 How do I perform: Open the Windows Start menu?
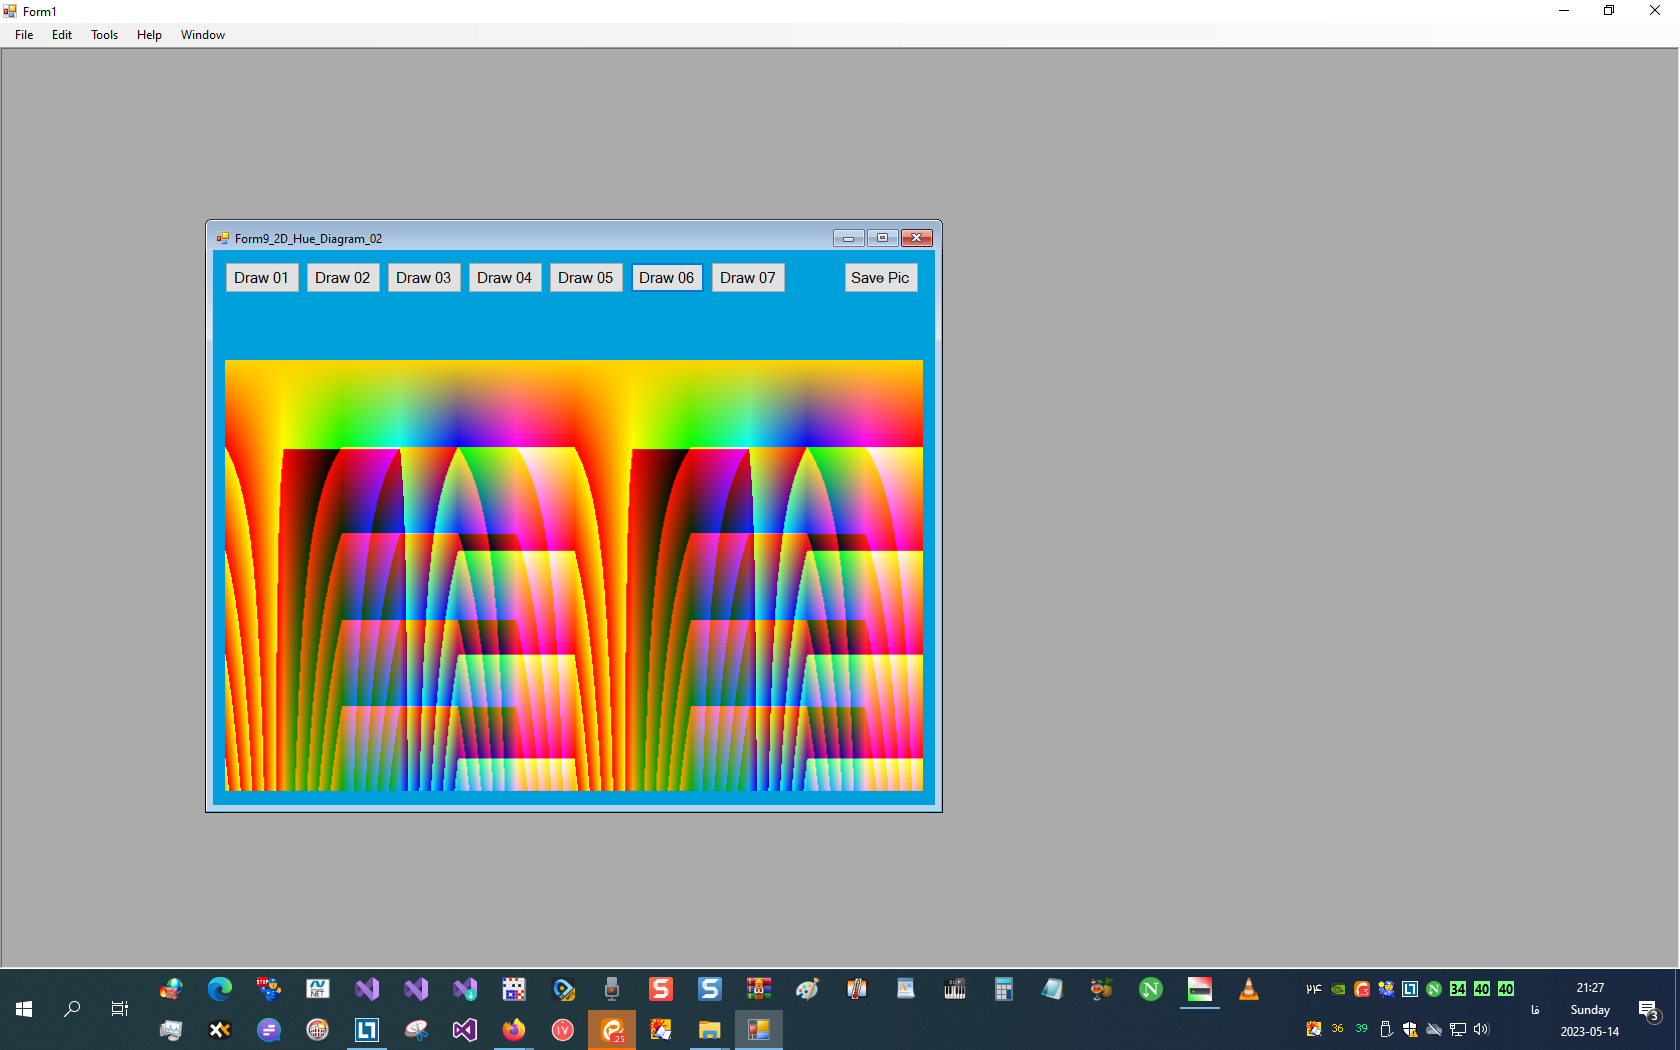[24, 1009]
